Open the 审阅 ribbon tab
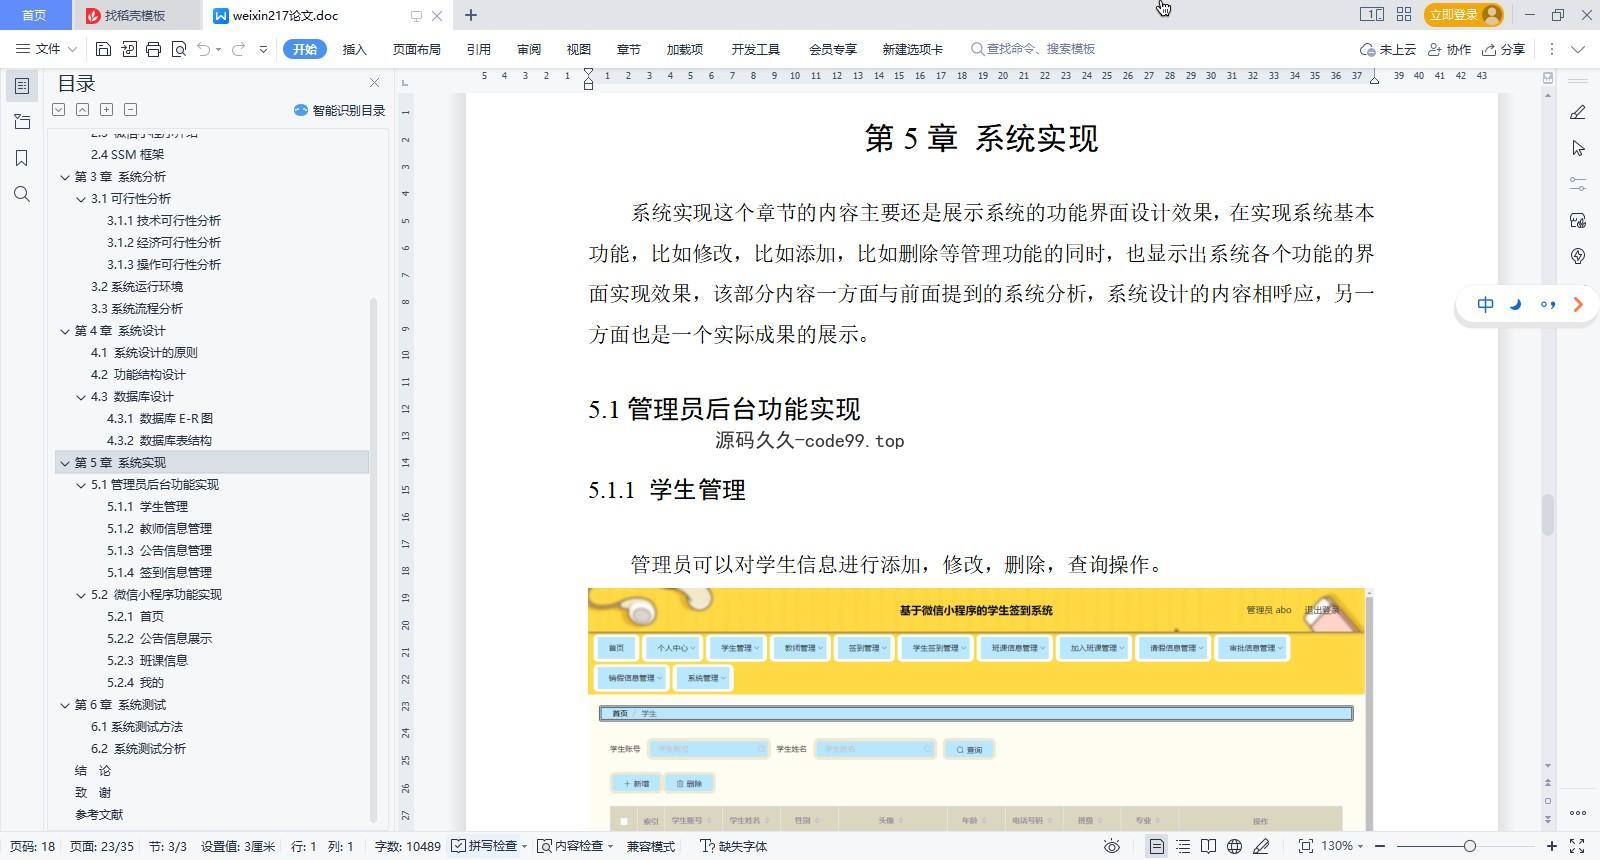Viewport: 1600px width, 860px height. tap(529, 49)
